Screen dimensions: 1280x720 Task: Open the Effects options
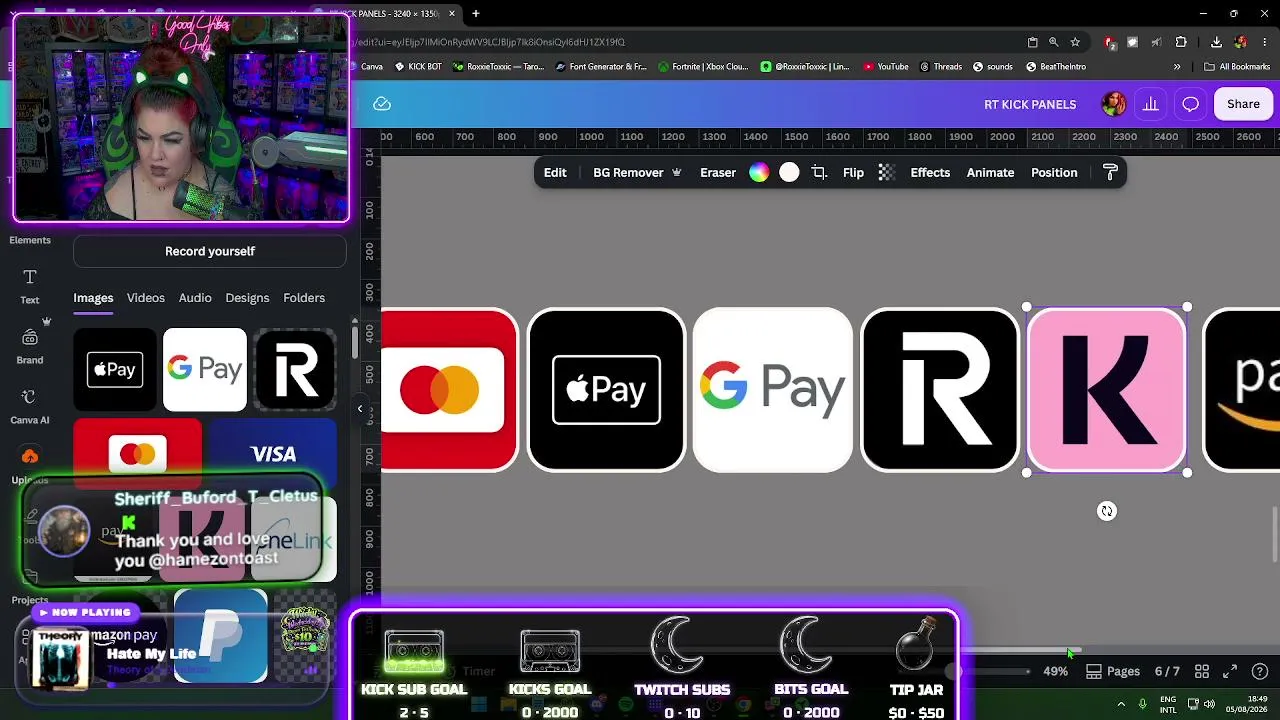tap(930, 173)
